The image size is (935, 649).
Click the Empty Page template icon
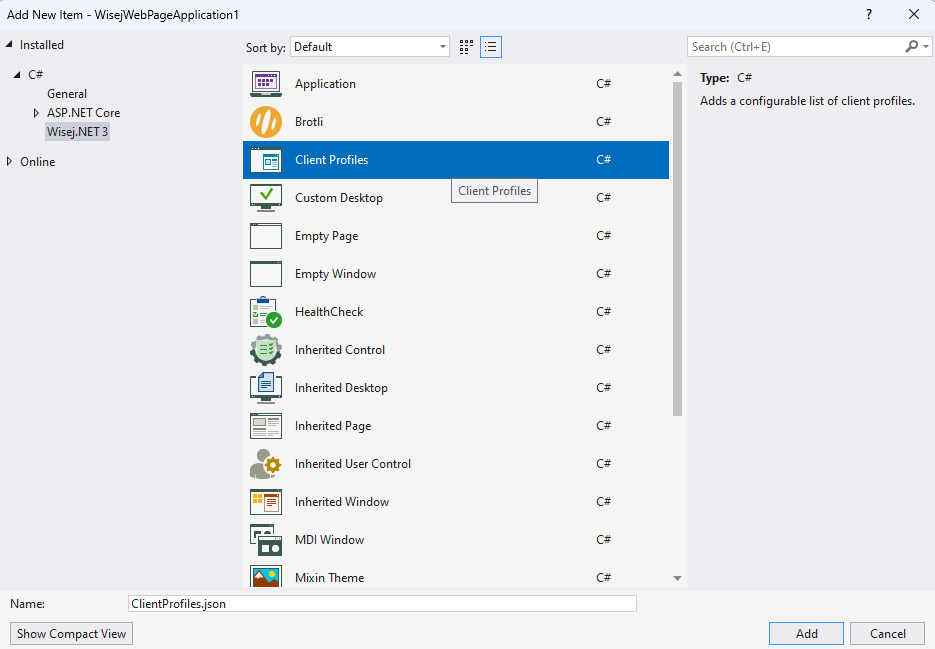(266, 236)
